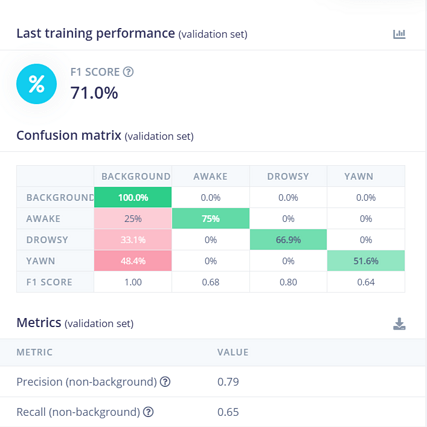Viewport: 427px width, 427px height.
Task: Select the 75% AWAKE diagonal cell
Action: [x=211, y=218]
